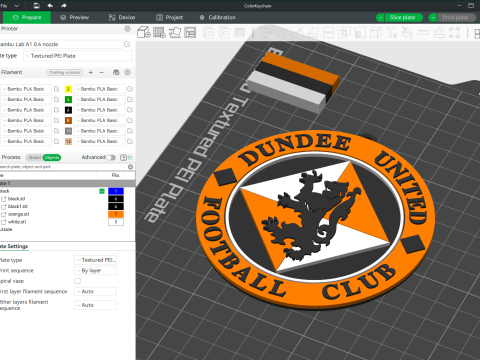This screenshot has height=360, width=480.
Task: Click the compare presets icon
Action: tap(130, 157)
